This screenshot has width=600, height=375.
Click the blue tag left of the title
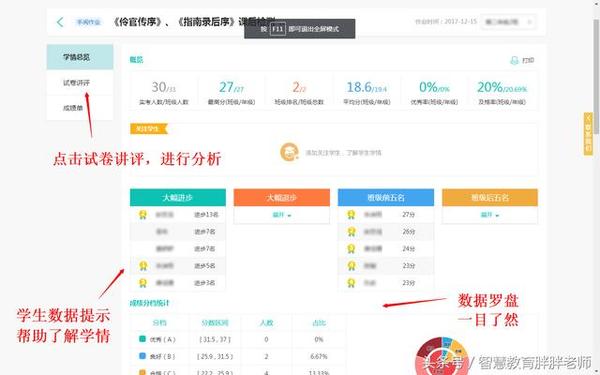[x=88, y=22]
